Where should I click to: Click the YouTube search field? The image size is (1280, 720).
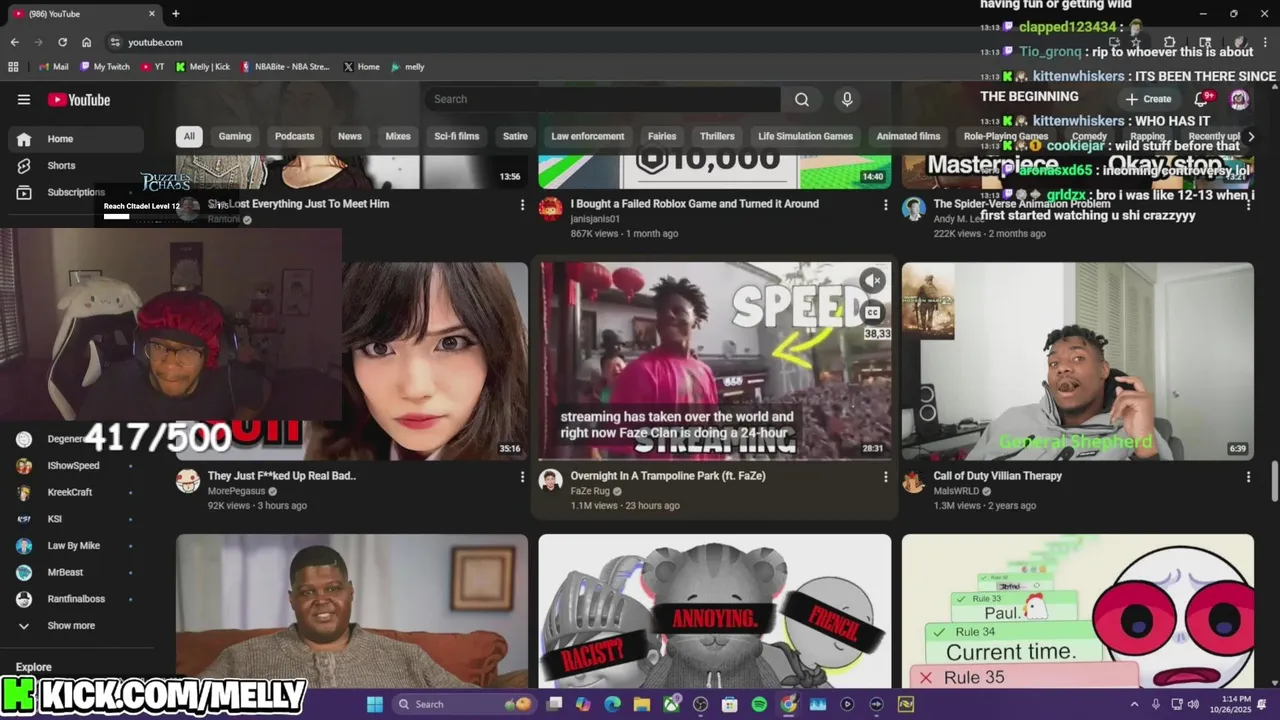click(x=603, y=99)
